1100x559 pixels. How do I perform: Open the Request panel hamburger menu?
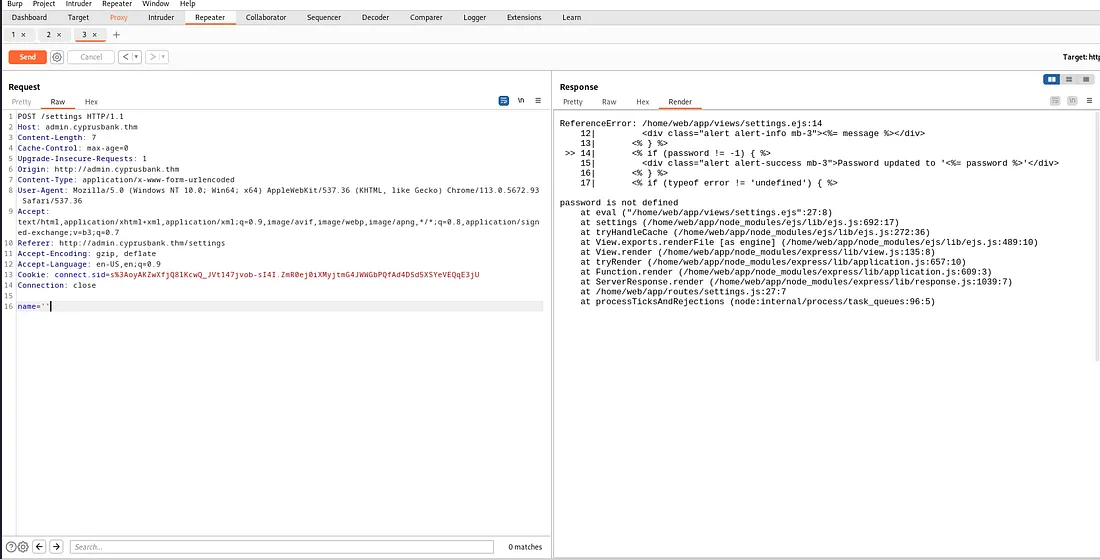click(538, 101)
